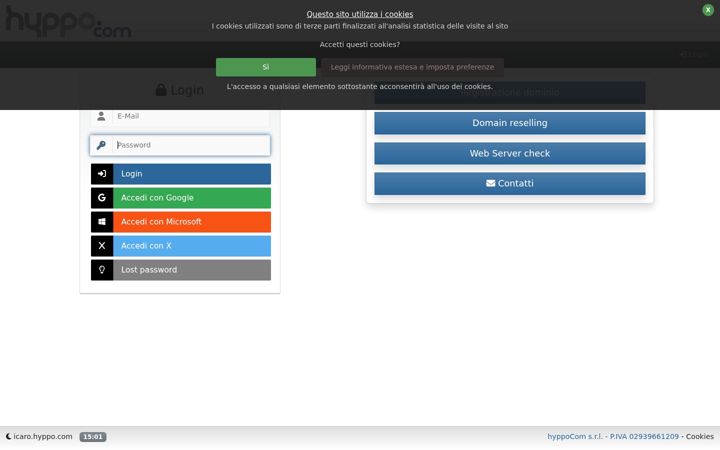Click the 15:01 timer badge
The height and width of the screenshot is (450, 720).
93,437
